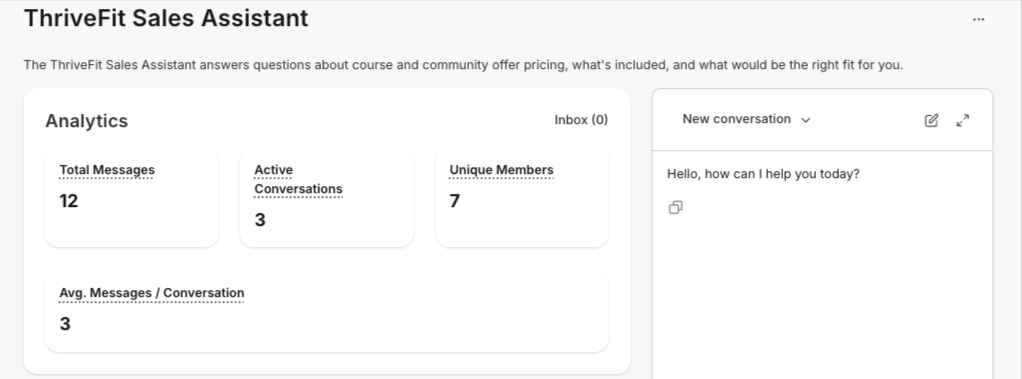Click the Avg. Messages / Conversation label
This screenshot has height=379, width=1022.
tap(152, 293)
